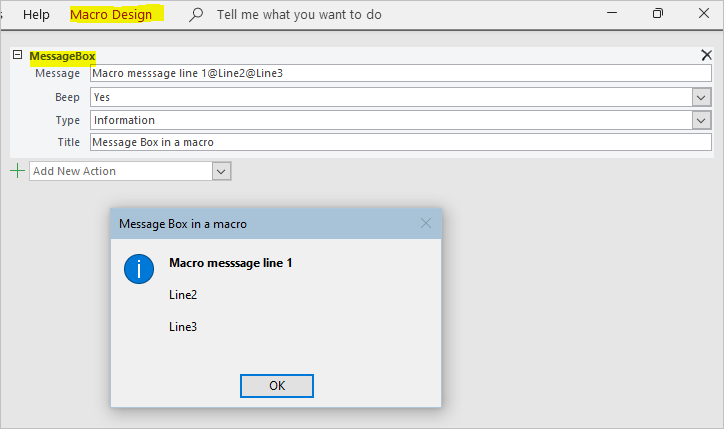
Task: Click the Beep argument label
Action: coord(67,97)
